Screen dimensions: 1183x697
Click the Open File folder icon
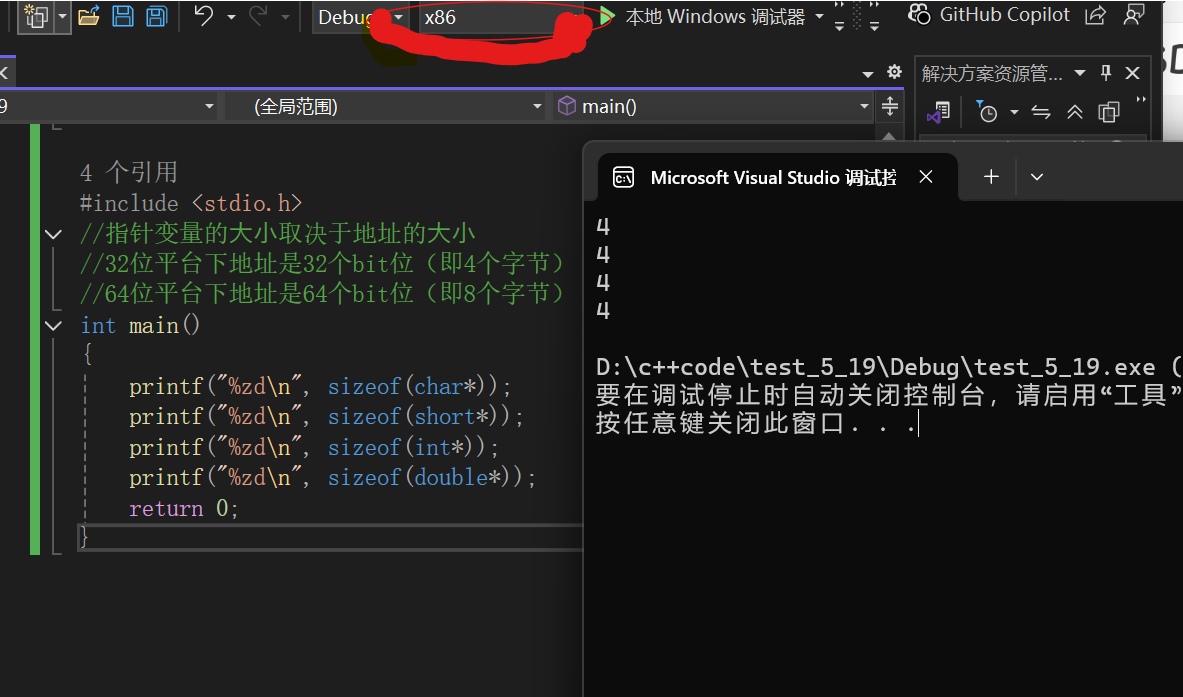tap(89, 16)
